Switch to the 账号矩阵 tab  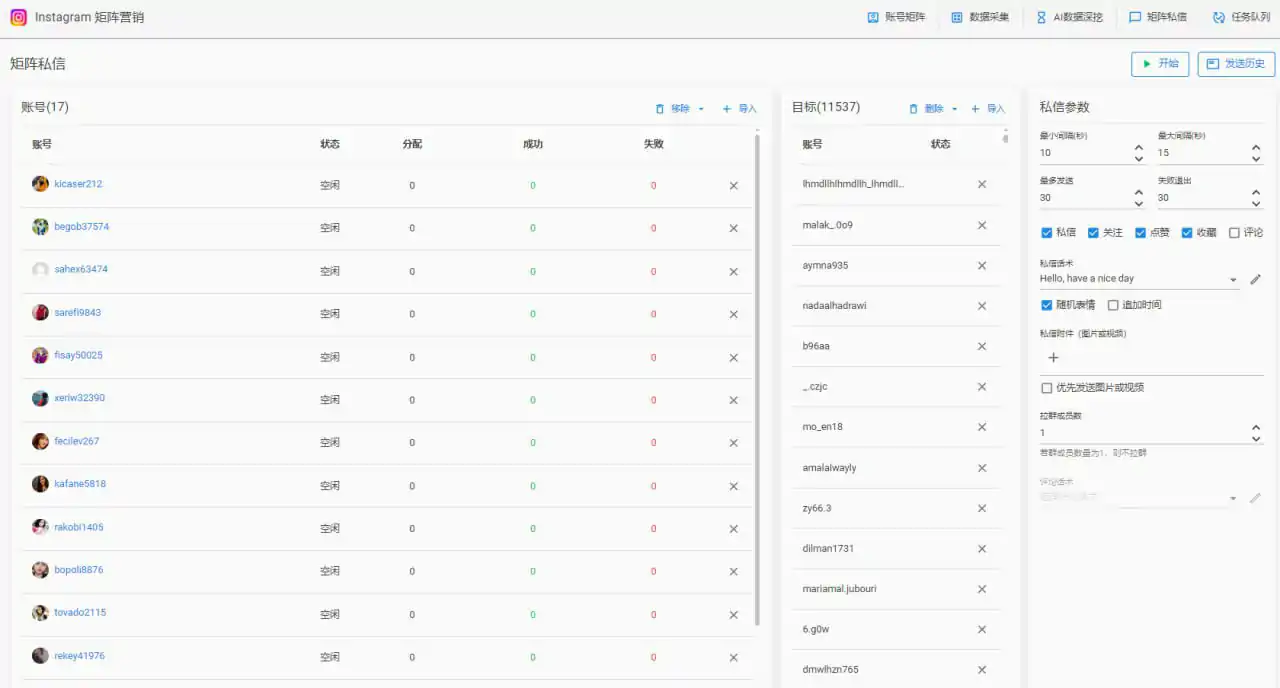pos(896,17)
